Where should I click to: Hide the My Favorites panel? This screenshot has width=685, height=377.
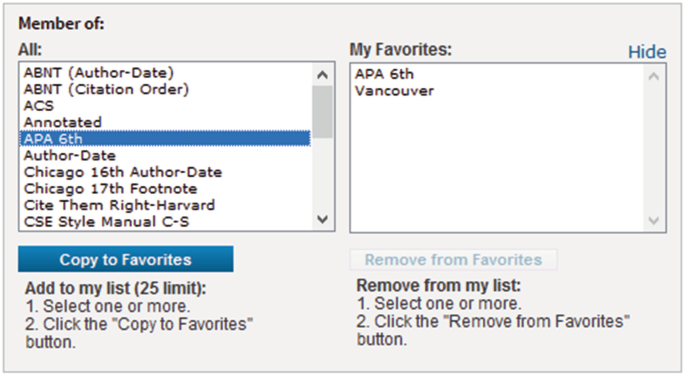point(647,52)
